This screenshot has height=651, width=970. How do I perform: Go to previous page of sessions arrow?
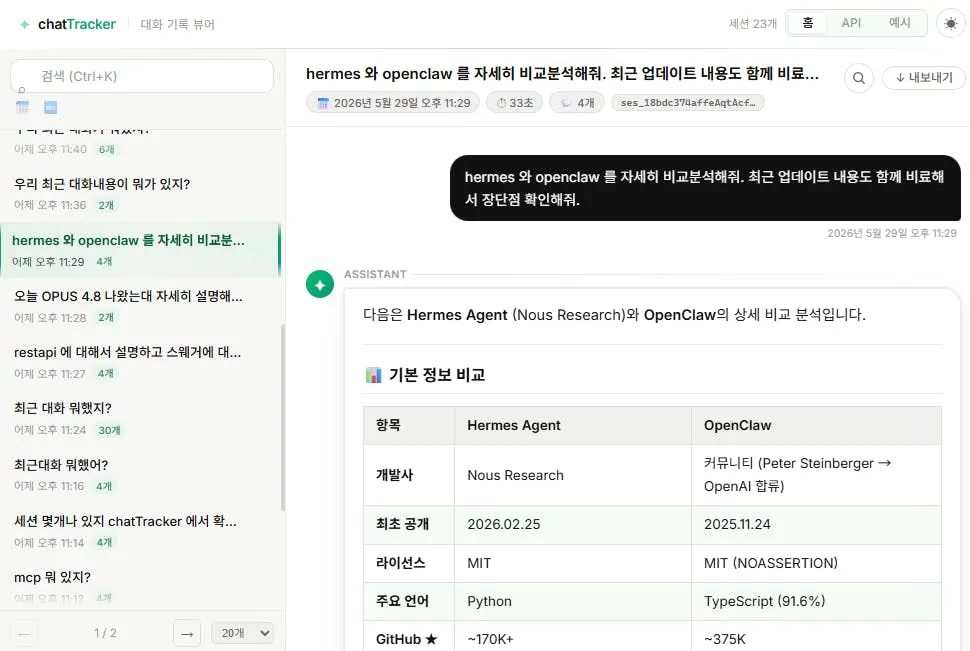[24, 634]
